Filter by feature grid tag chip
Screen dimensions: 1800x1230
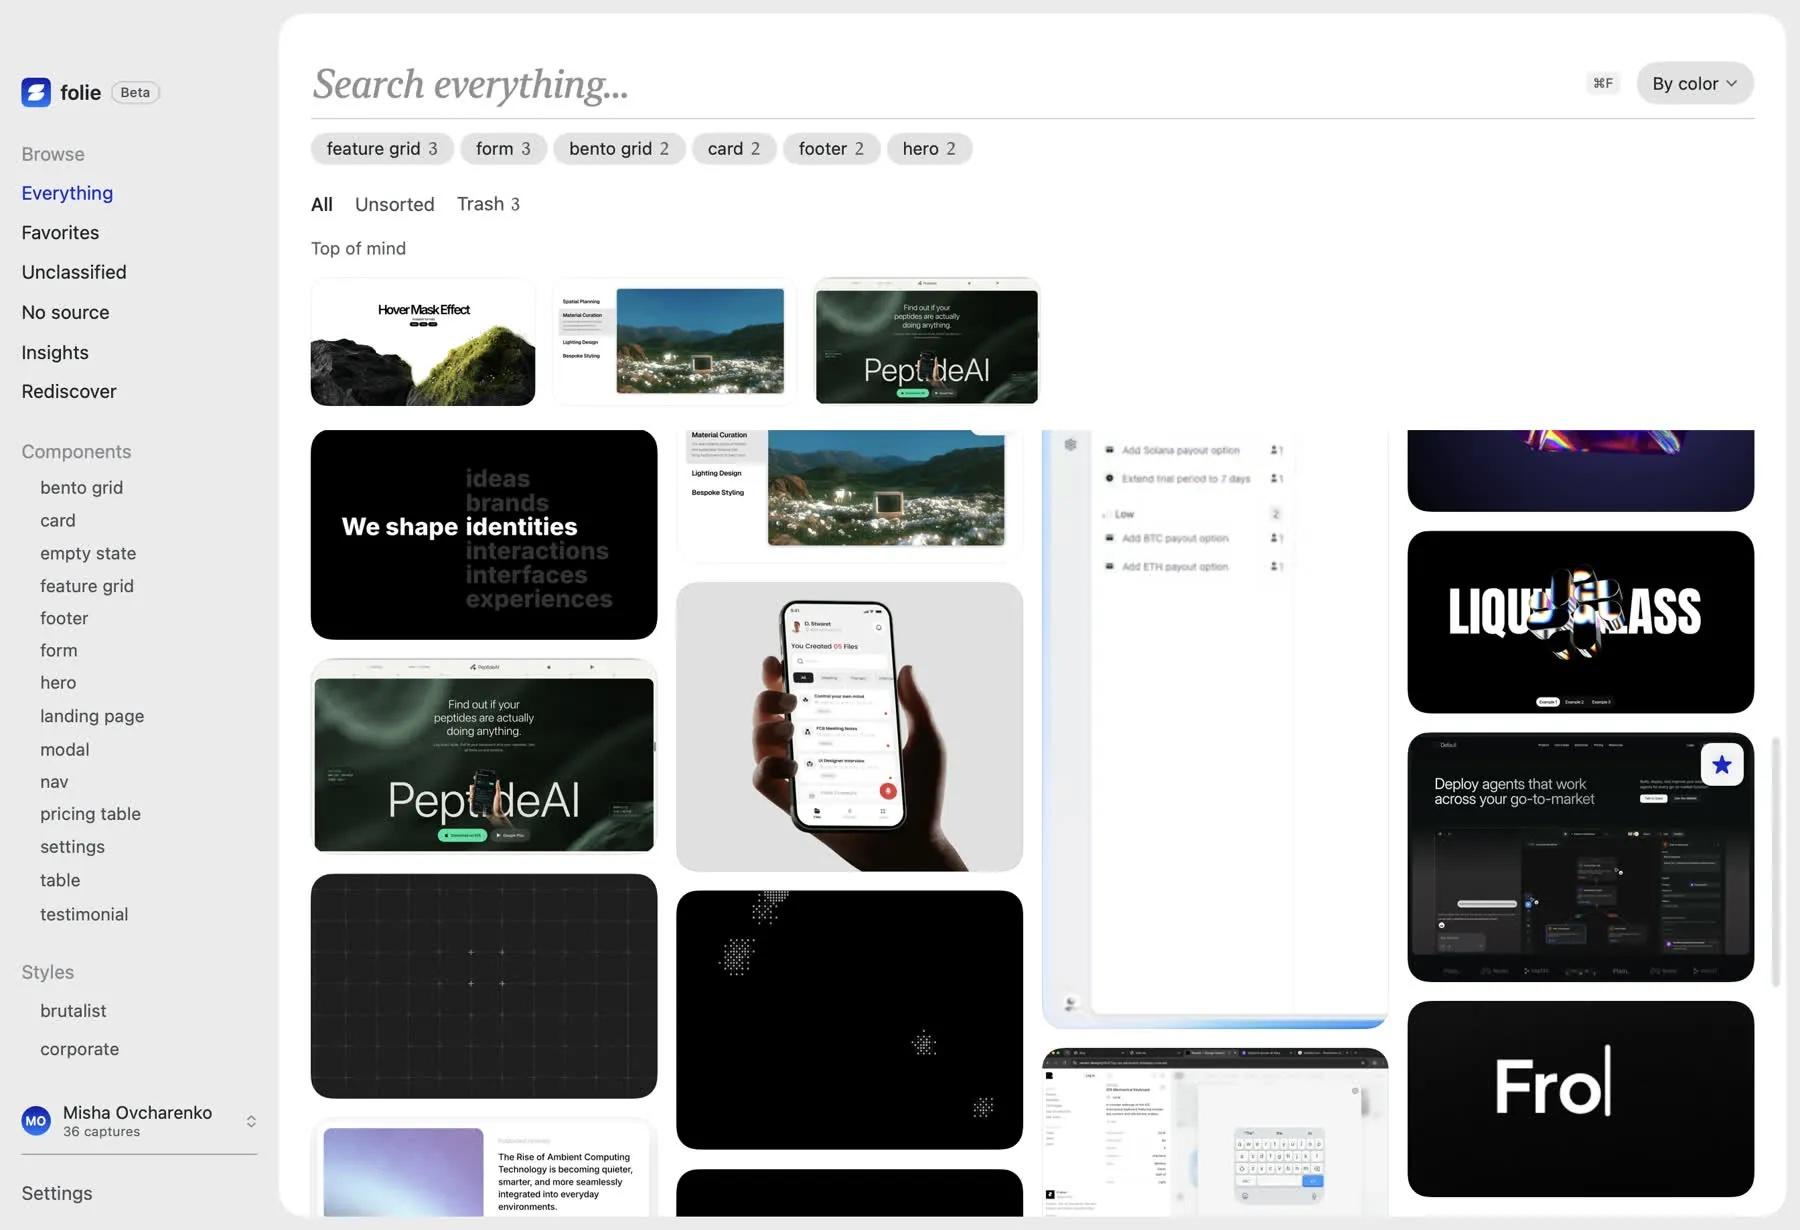point(382,148)
